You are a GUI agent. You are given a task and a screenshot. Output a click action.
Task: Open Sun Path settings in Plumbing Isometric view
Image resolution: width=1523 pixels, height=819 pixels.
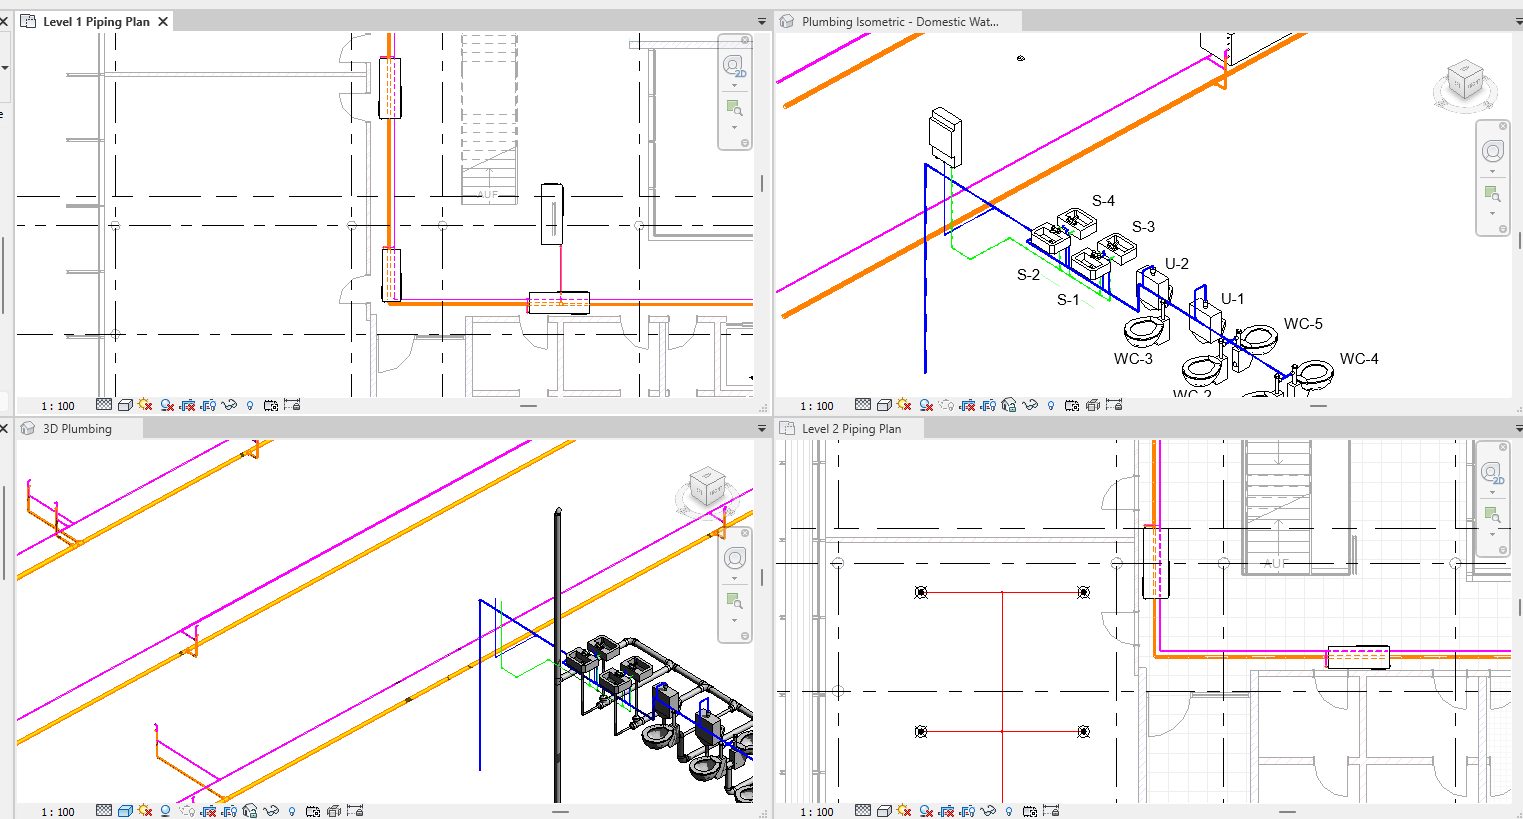tap(905, 405)
